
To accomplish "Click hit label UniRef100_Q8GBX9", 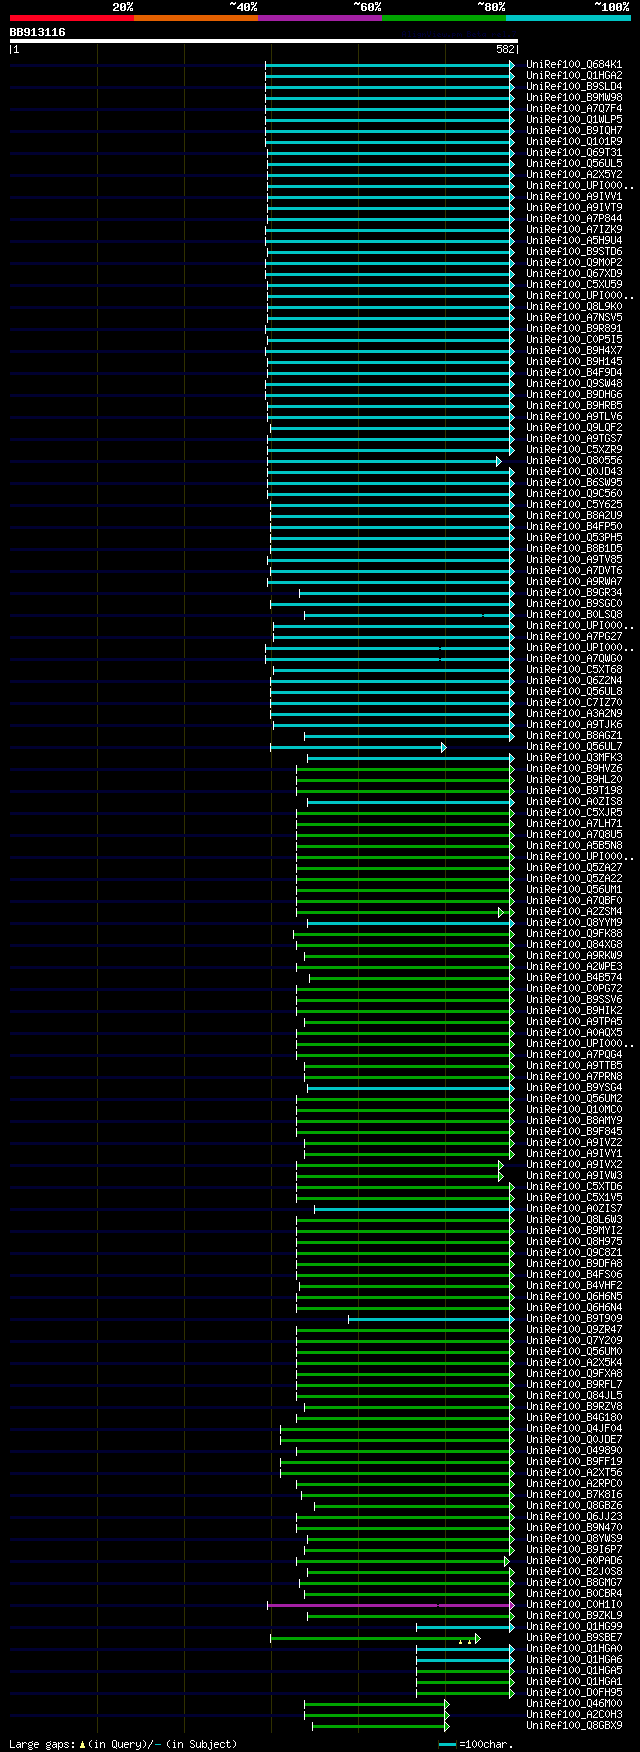I will [x=574, y=1726].
